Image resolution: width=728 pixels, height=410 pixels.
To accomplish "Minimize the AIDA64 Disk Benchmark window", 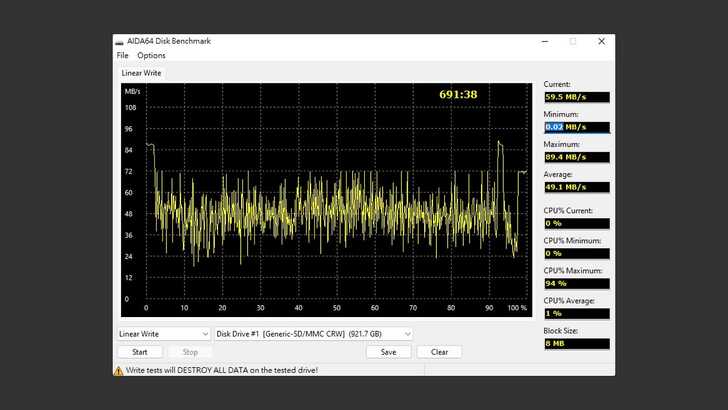I will [544, 41].
